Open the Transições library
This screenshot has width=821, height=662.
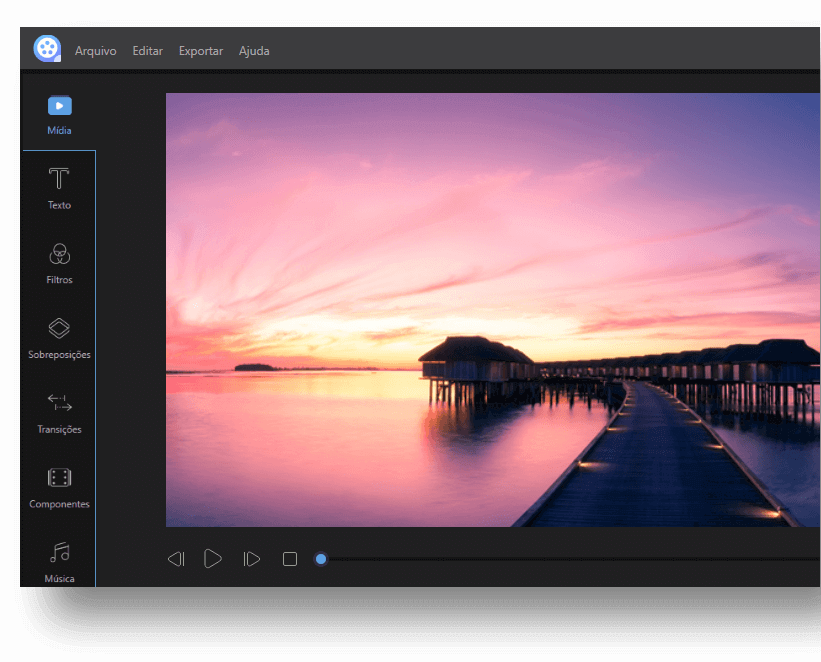pos(59,413)
